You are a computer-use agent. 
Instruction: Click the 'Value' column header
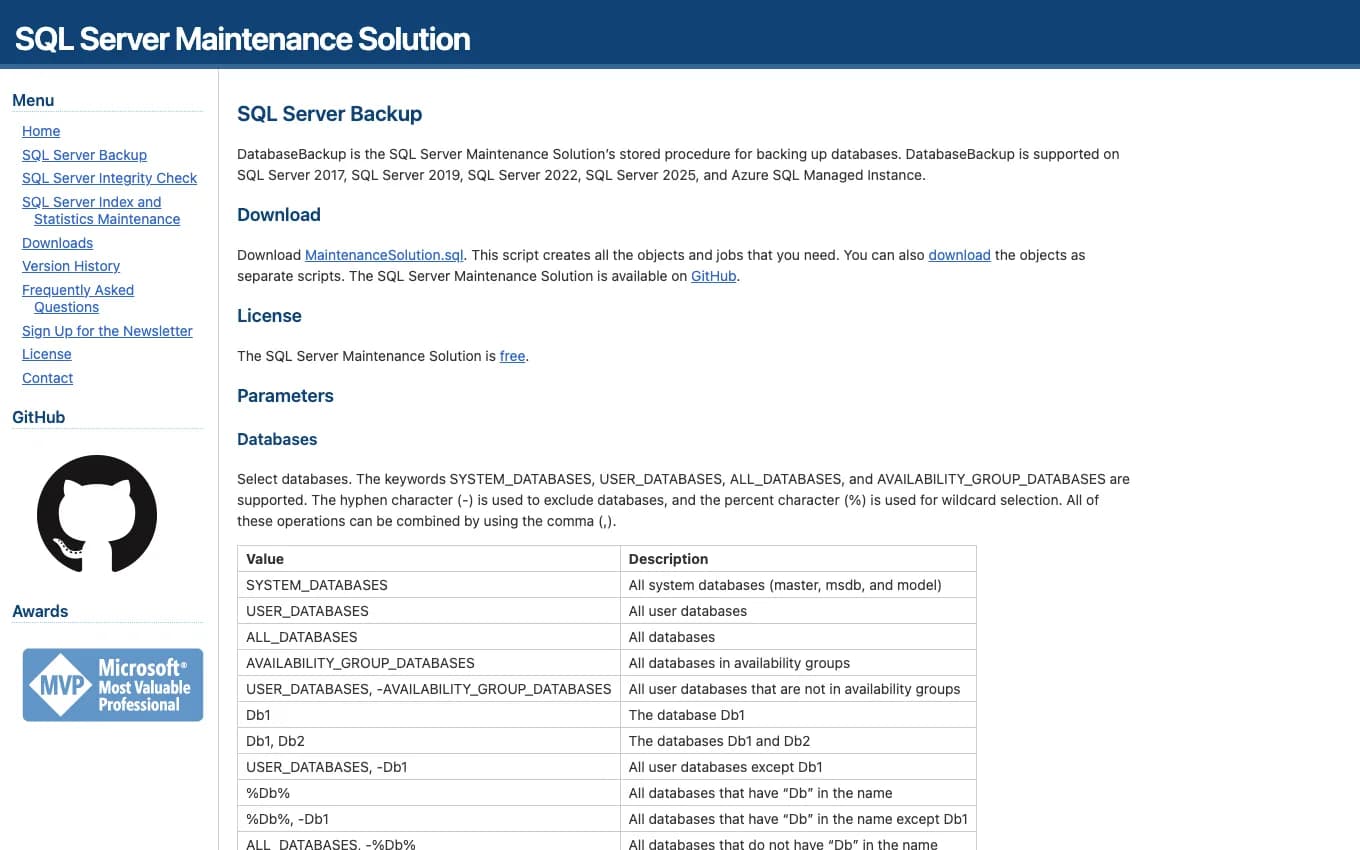[x=429, y=559]
